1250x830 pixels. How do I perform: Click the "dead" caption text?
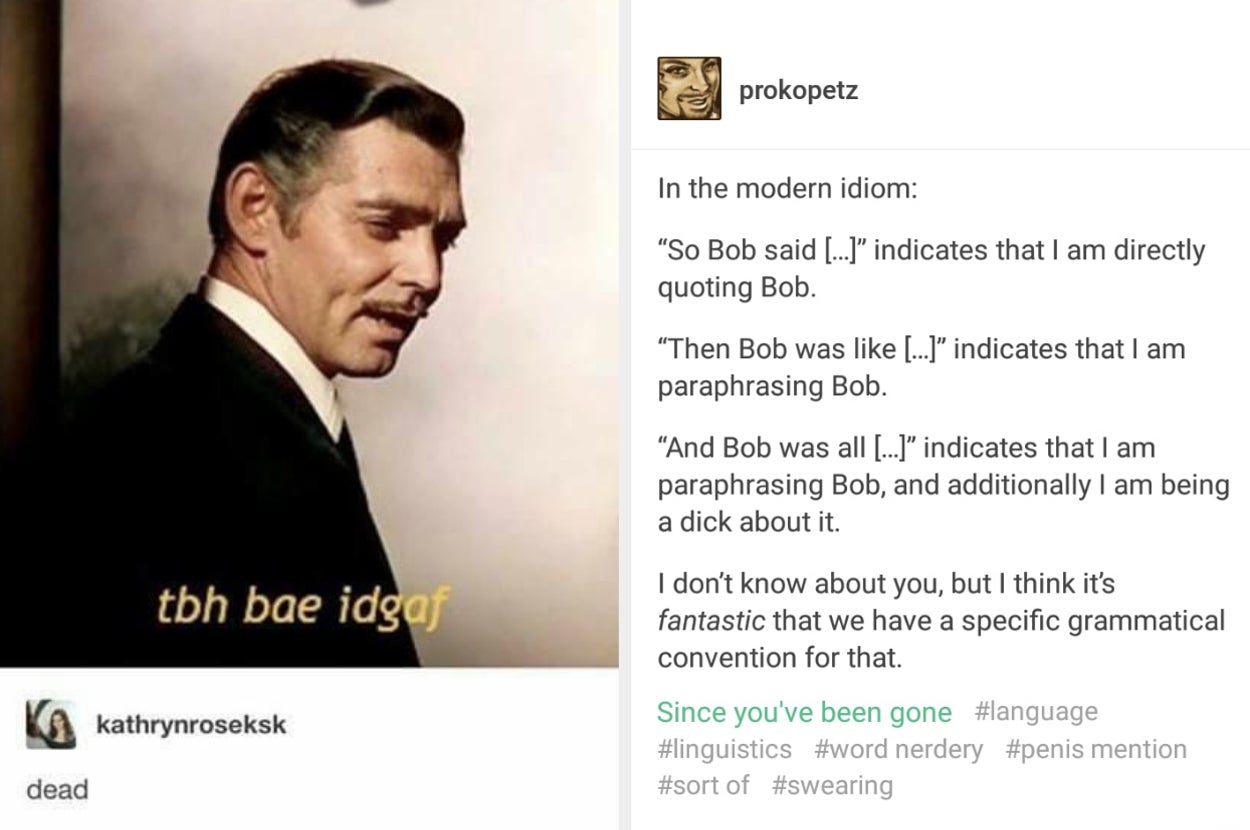coord(57,790)
